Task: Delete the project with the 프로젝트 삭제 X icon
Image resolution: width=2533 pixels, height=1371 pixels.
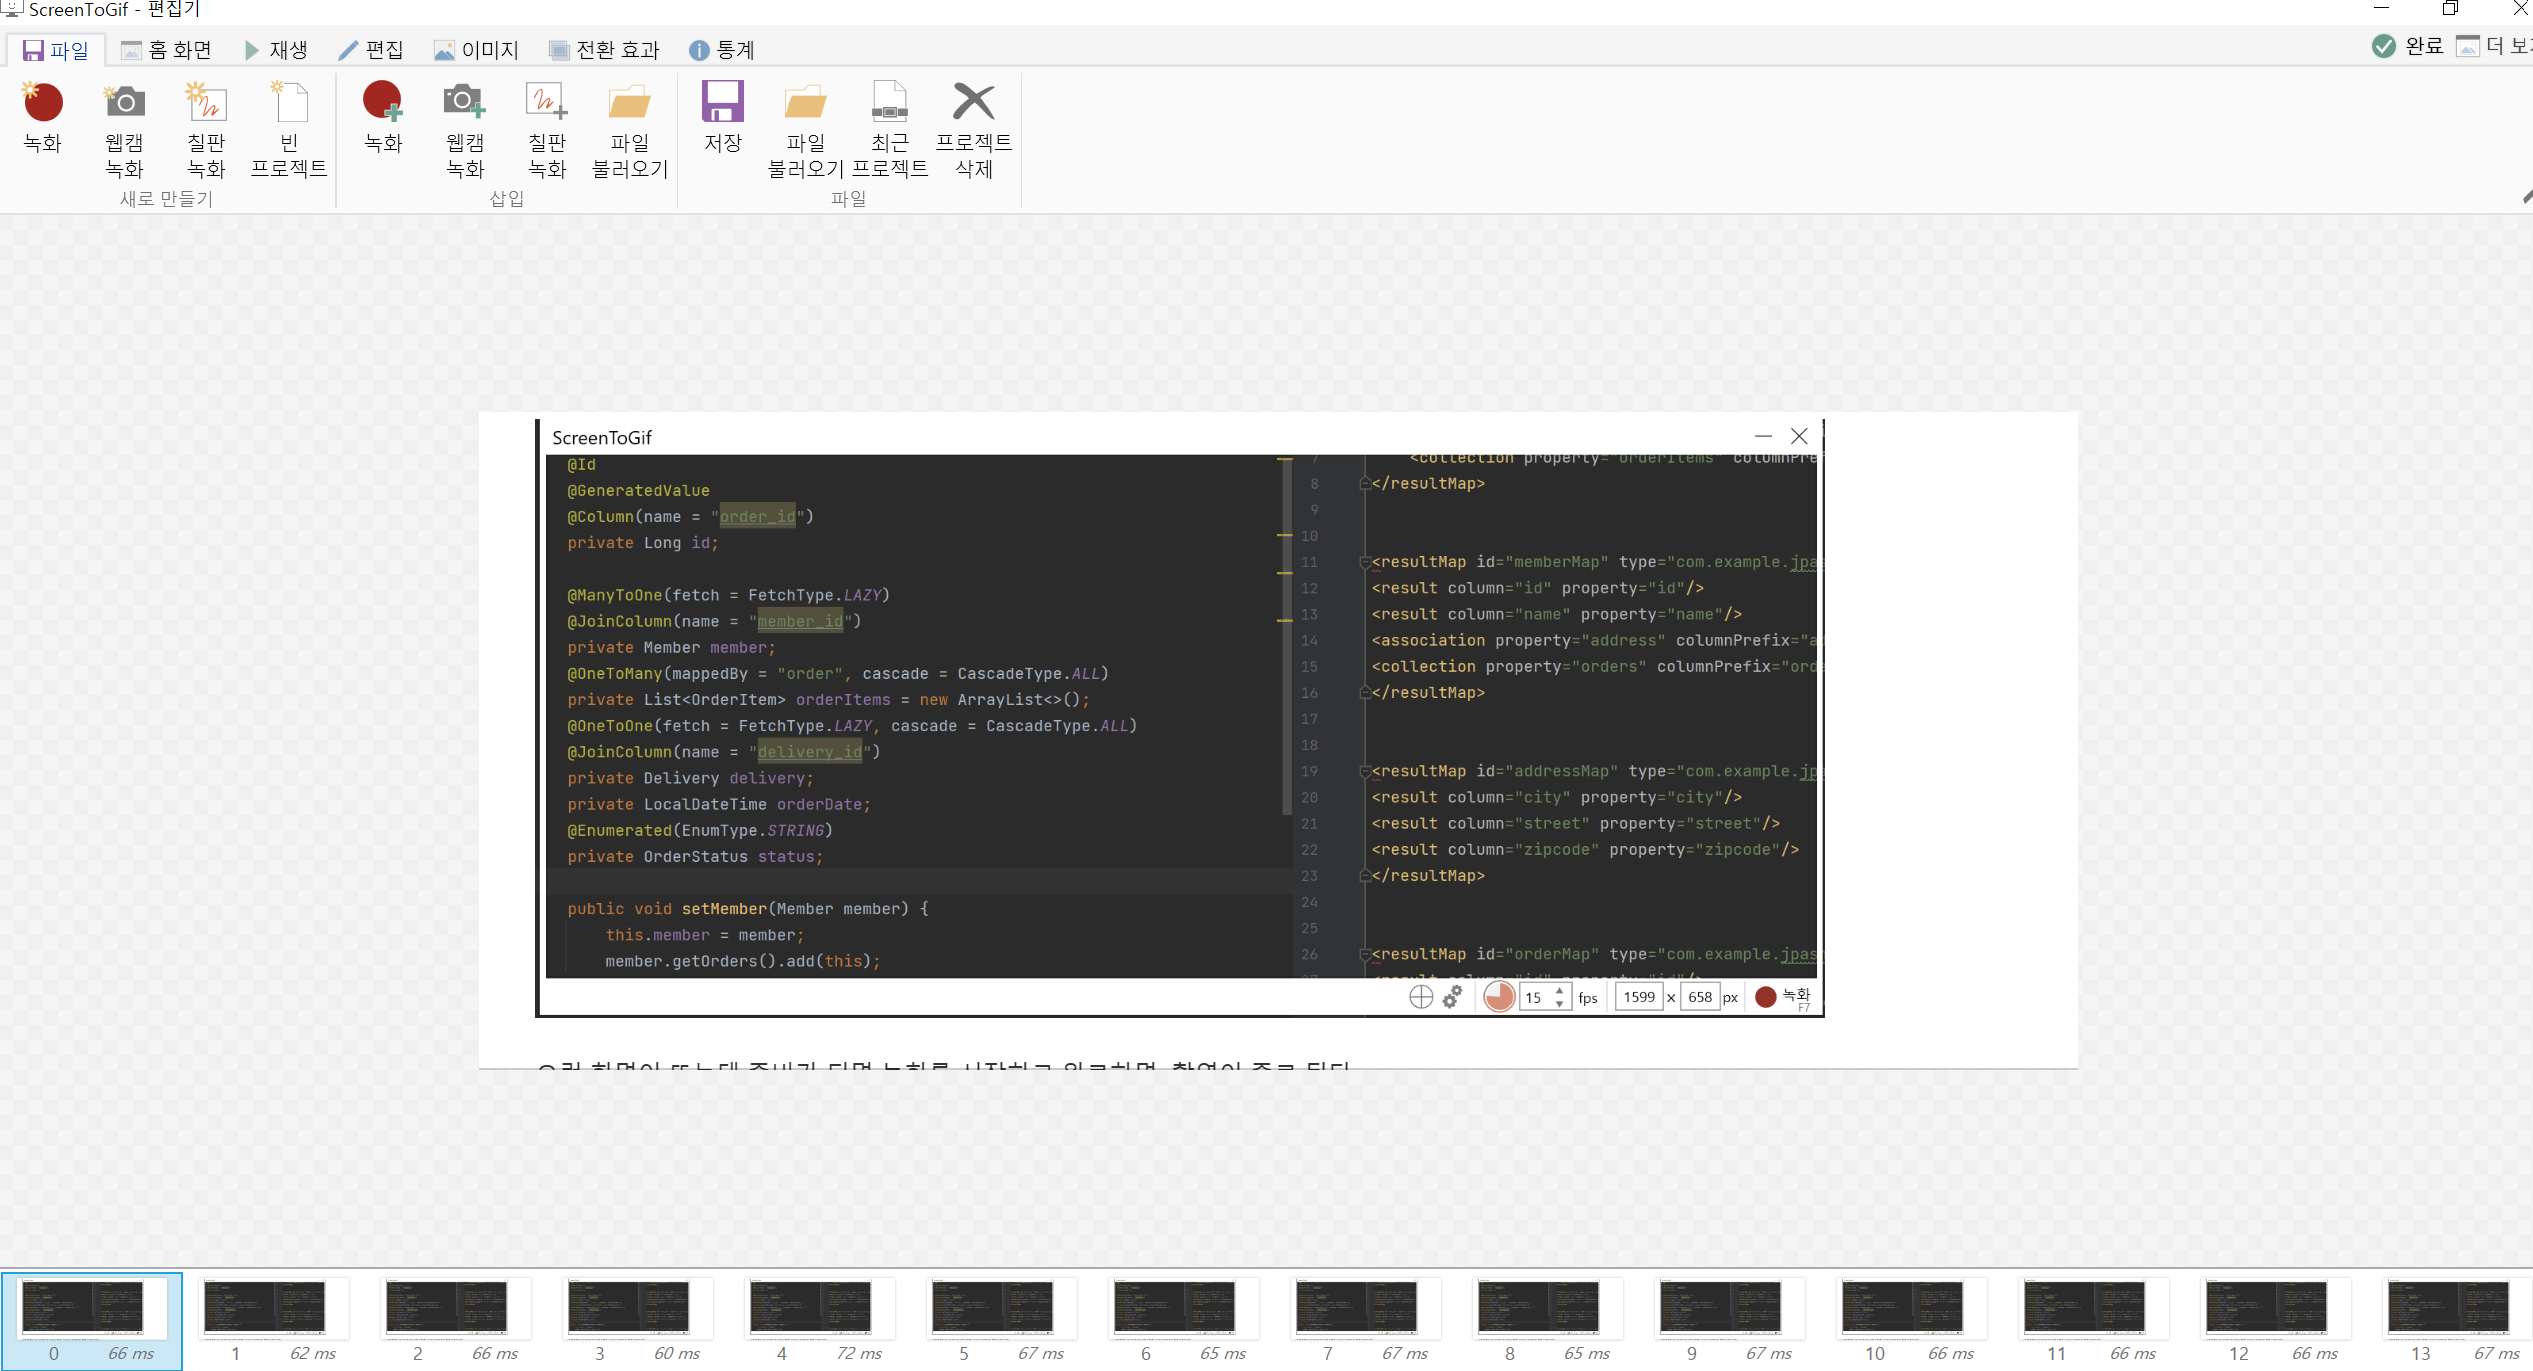Action: pos(973,103)
